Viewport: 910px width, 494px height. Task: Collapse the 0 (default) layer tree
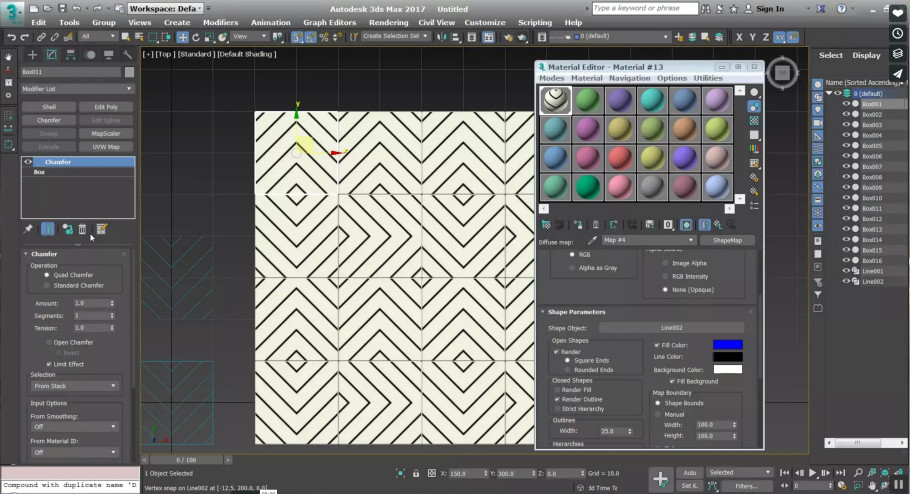[829, 93]
